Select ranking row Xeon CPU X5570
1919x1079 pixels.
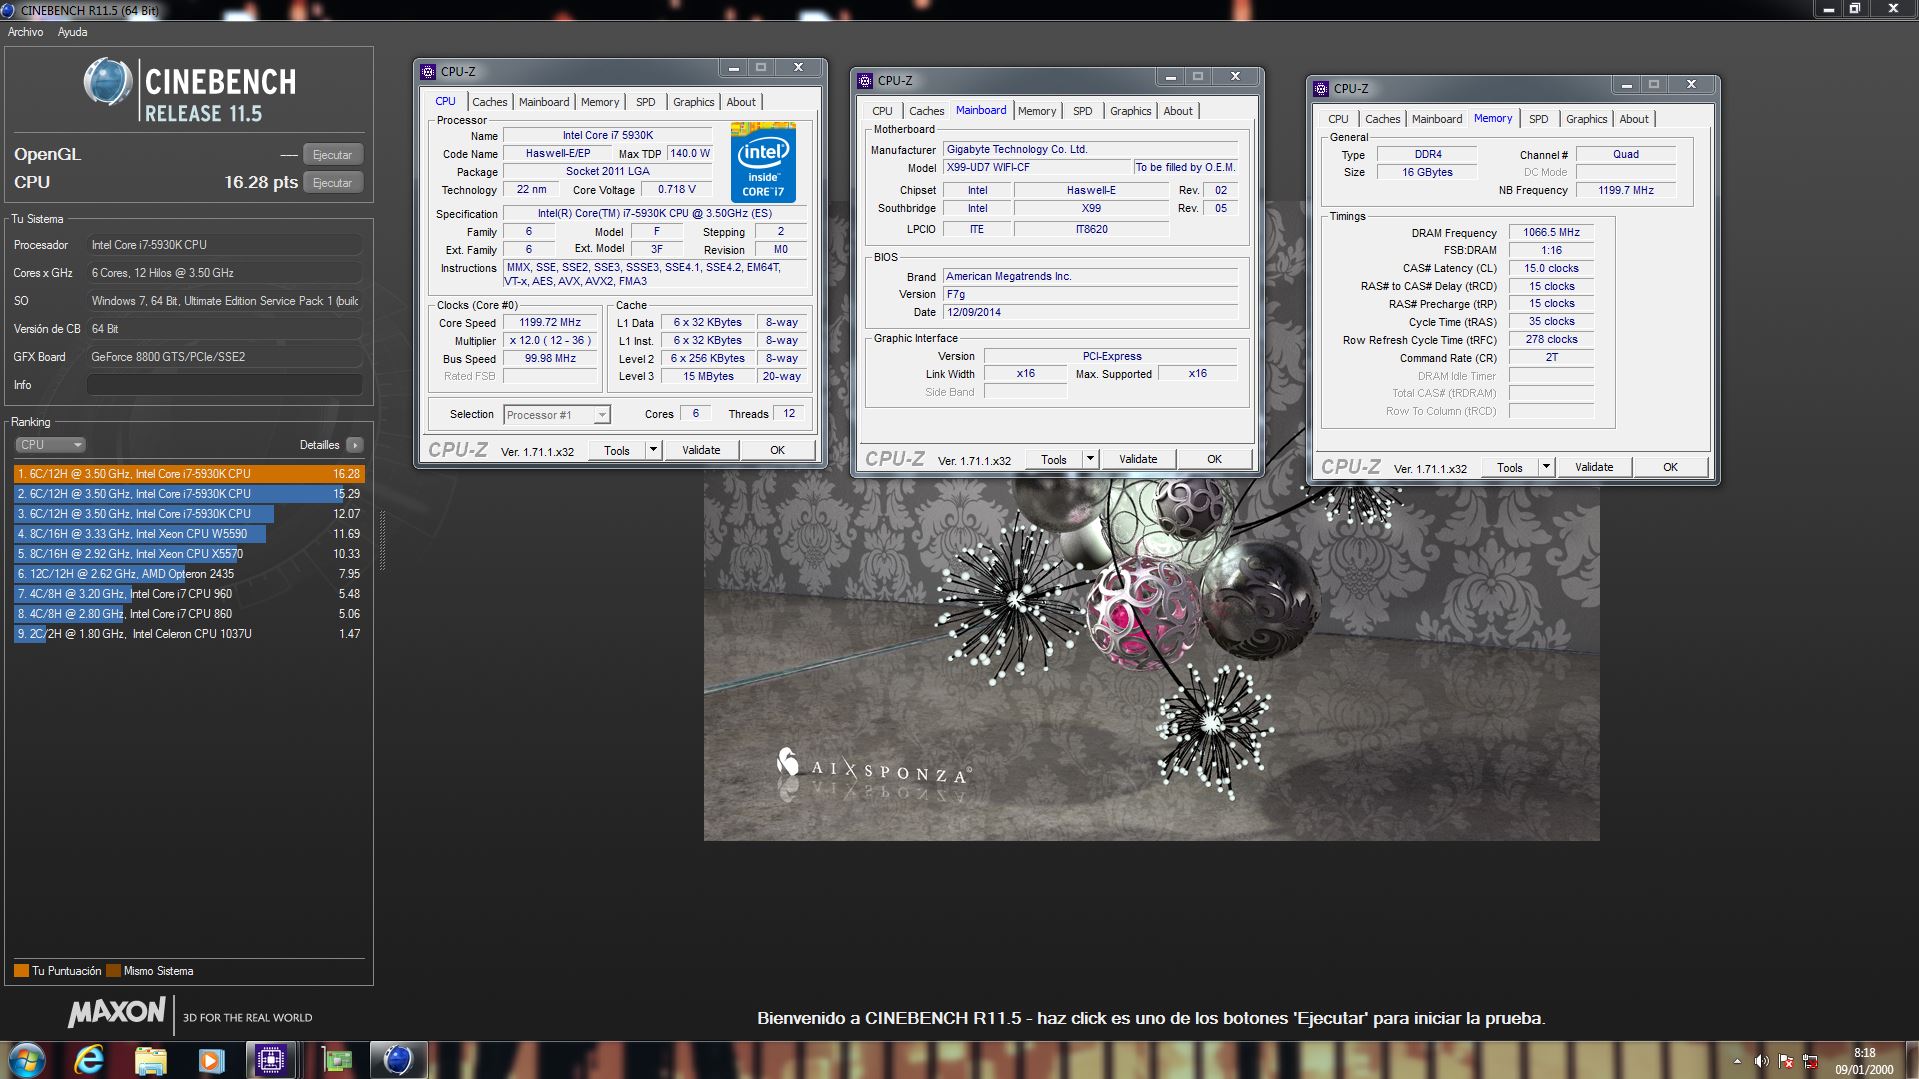[189, 554]
